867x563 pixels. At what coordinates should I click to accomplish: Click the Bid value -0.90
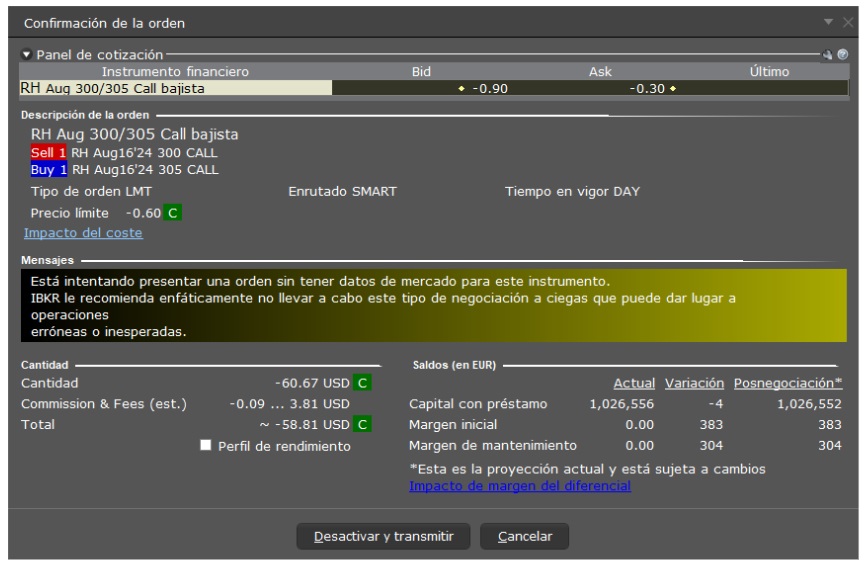click(490, 88)
